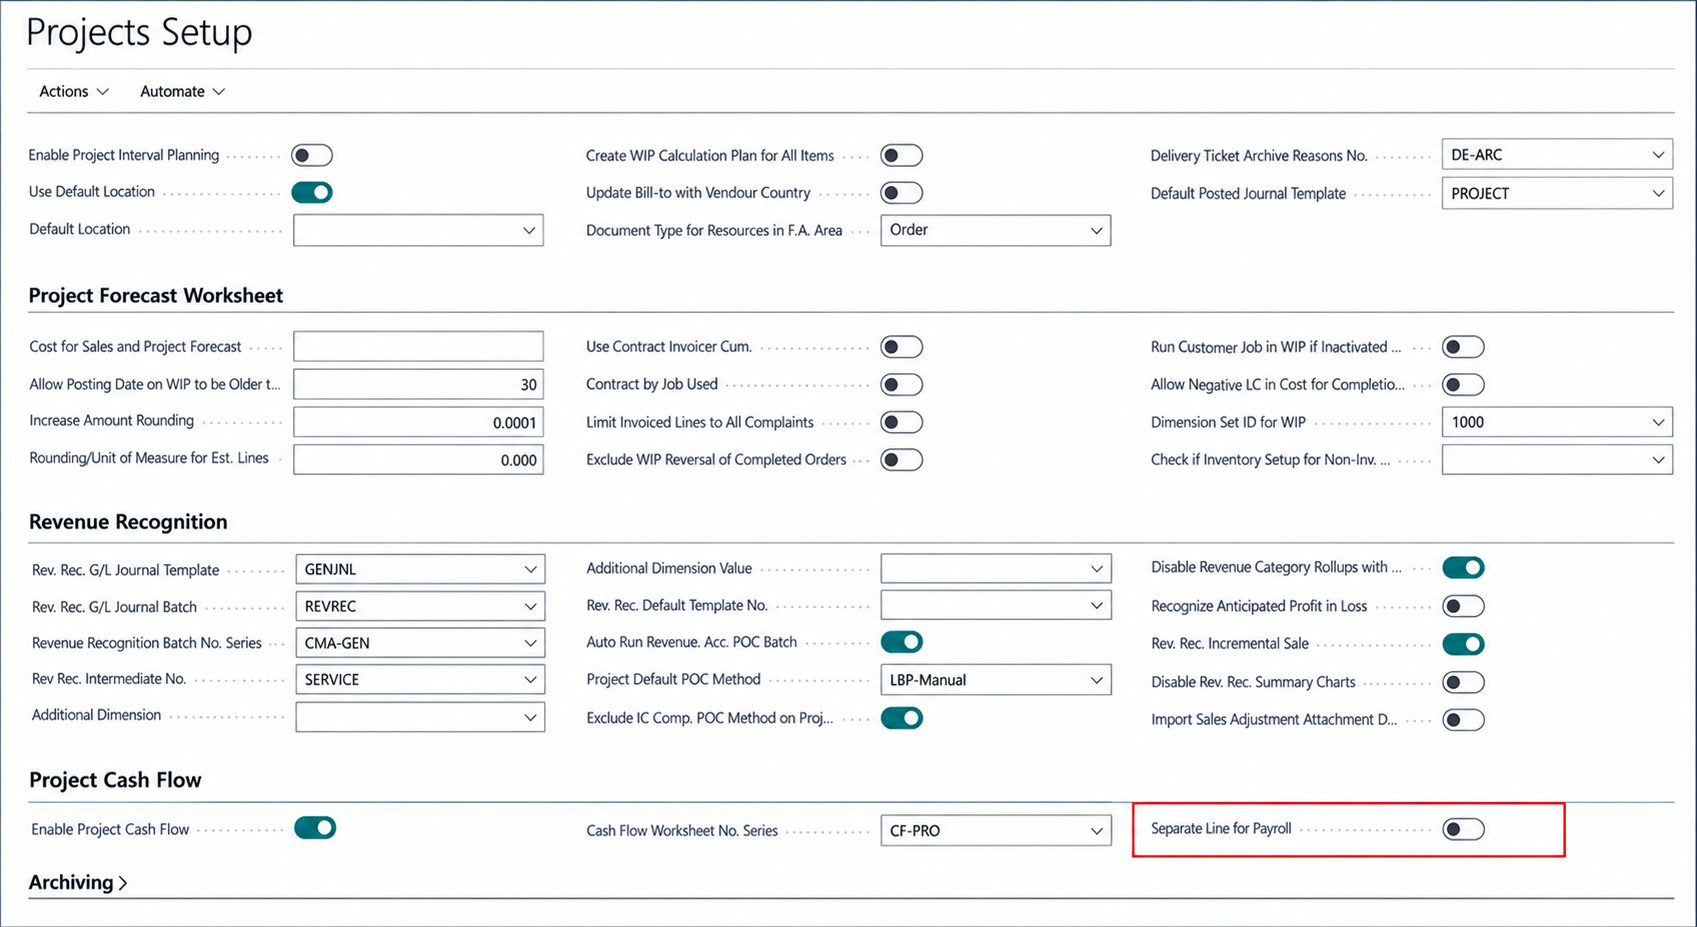This screenshot has height=927, width=1697.
Task: Turn off Use Default Location switch
Action: click(312, 192)
